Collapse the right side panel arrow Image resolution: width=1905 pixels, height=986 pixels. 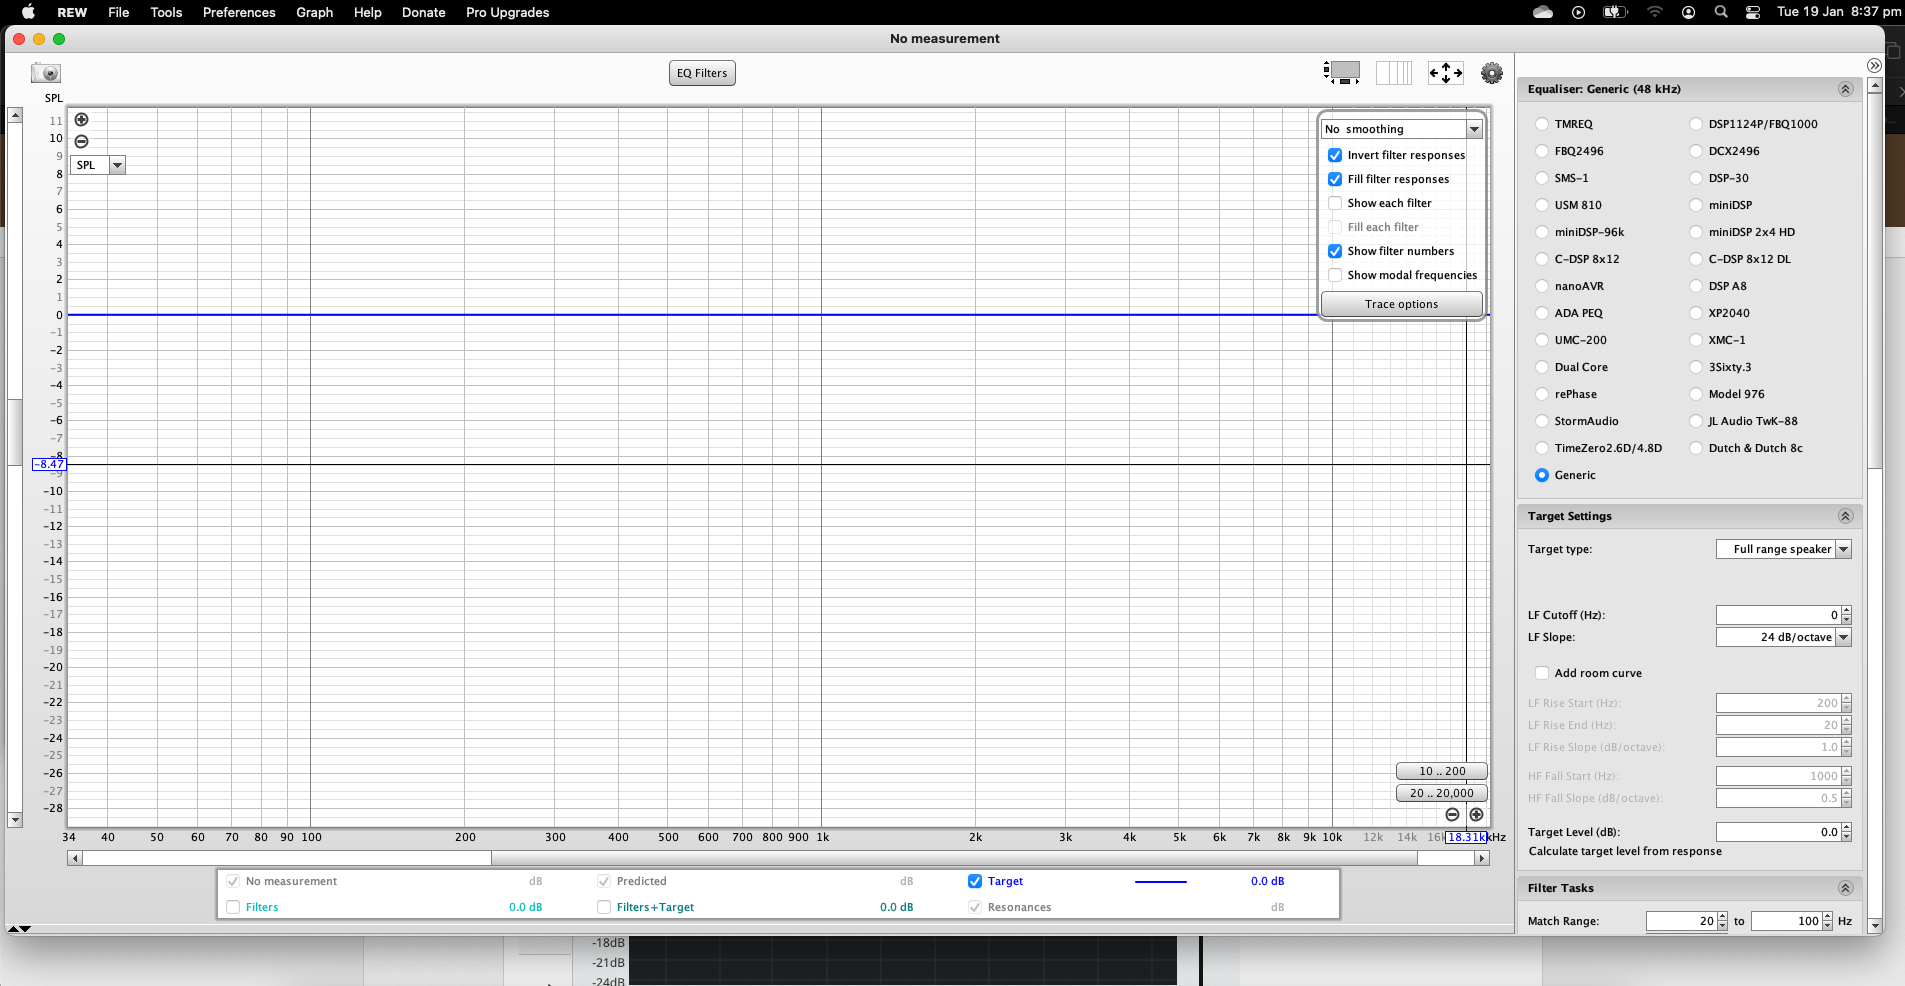coord(1874,66)
